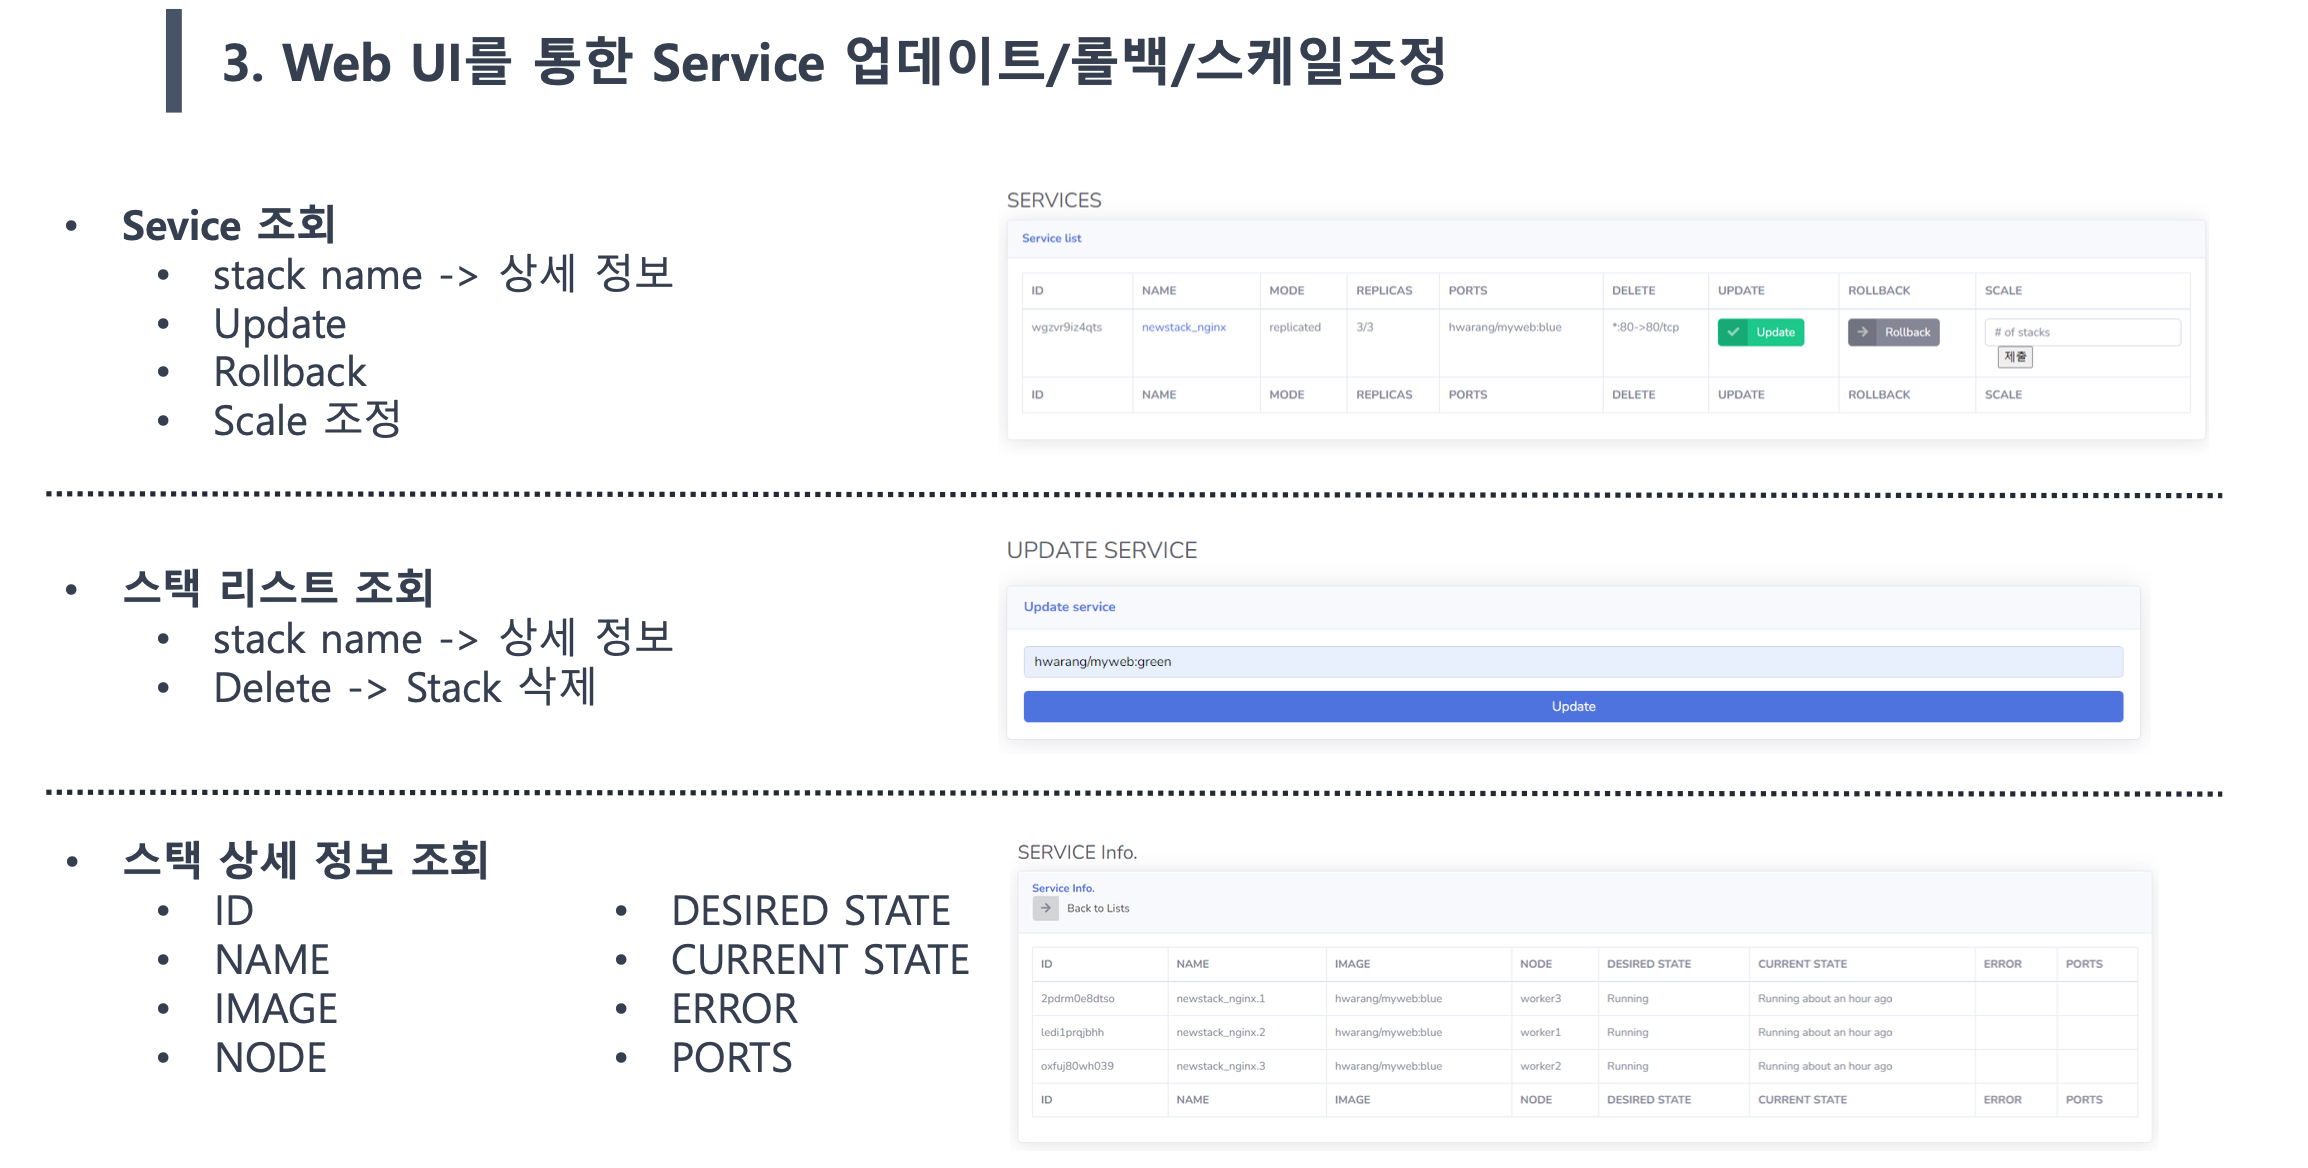Click the '# of stacks' scale input field
Screen dimensions: 2308x1168
2082,332
